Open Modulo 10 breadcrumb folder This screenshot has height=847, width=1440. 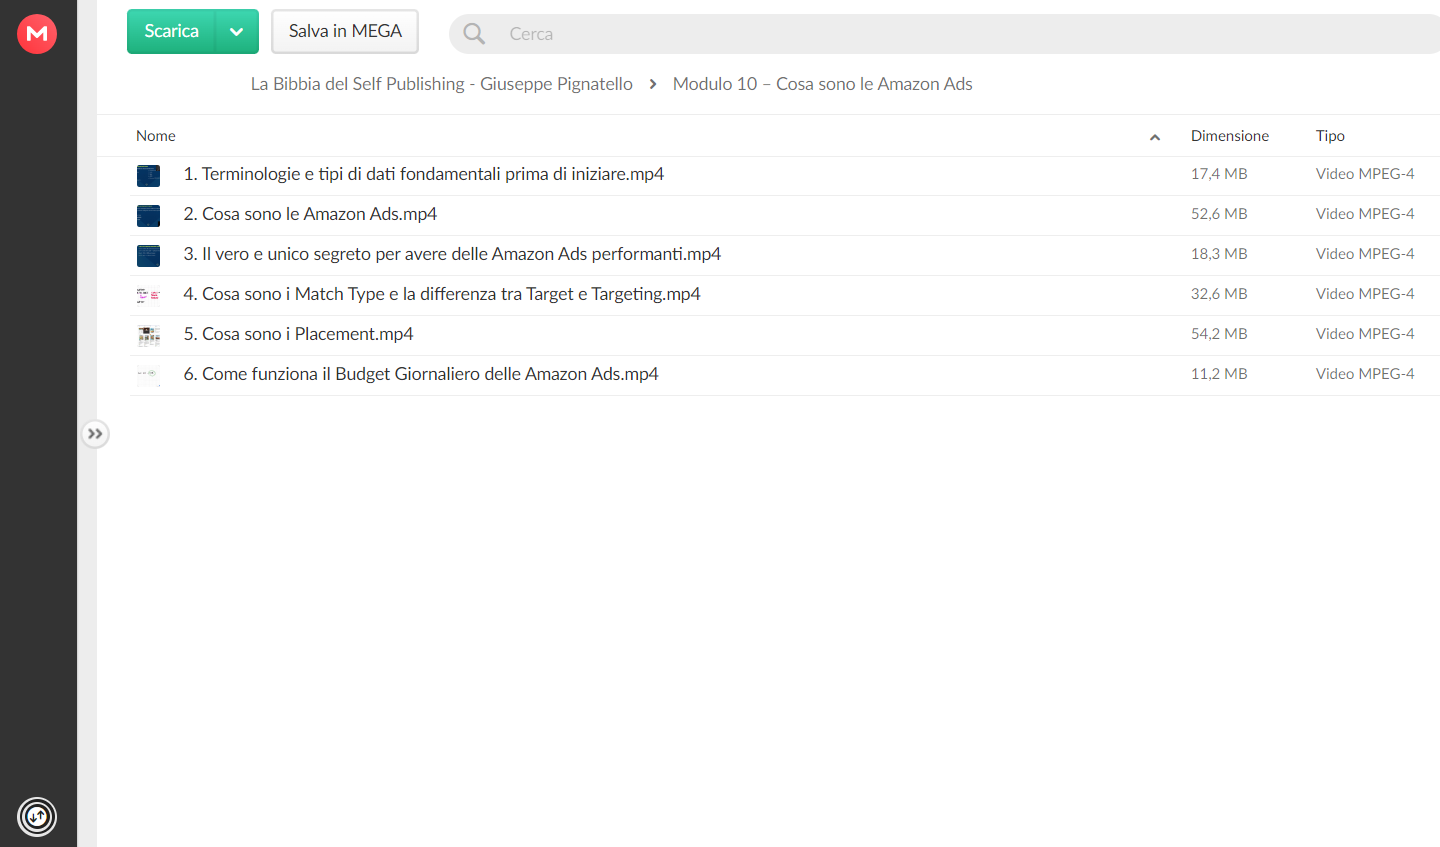pos(822,84)
